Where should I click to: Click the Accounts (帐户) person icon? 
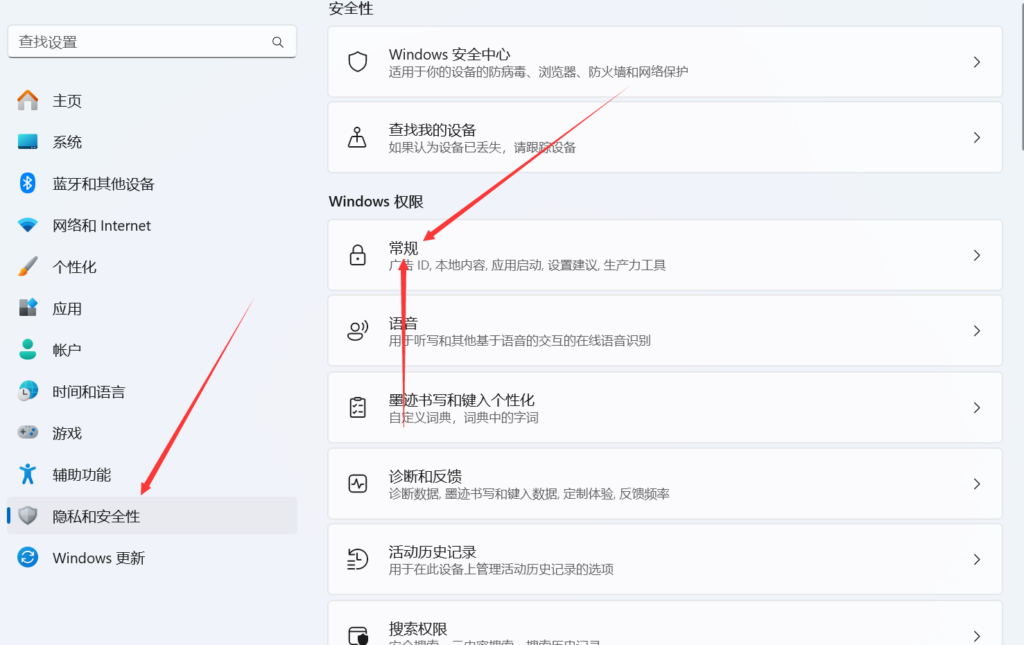coord(27,349)
